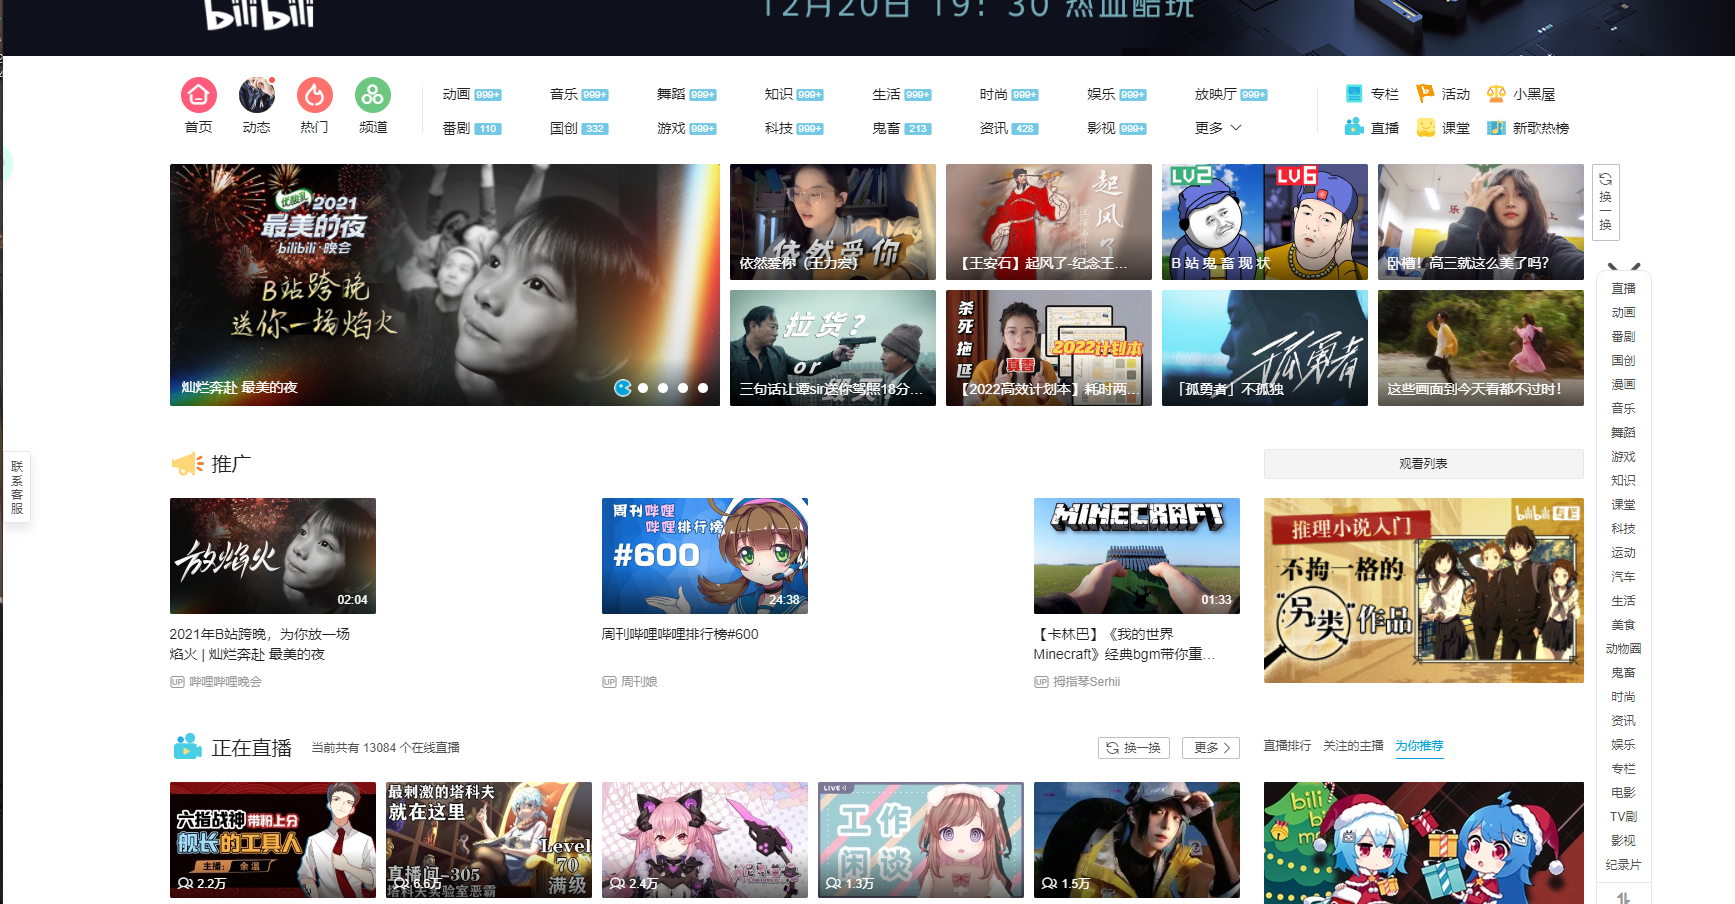The image size is (1735, 904).
Task: Click the 联系客服 side tab
Action: point(17,487)
